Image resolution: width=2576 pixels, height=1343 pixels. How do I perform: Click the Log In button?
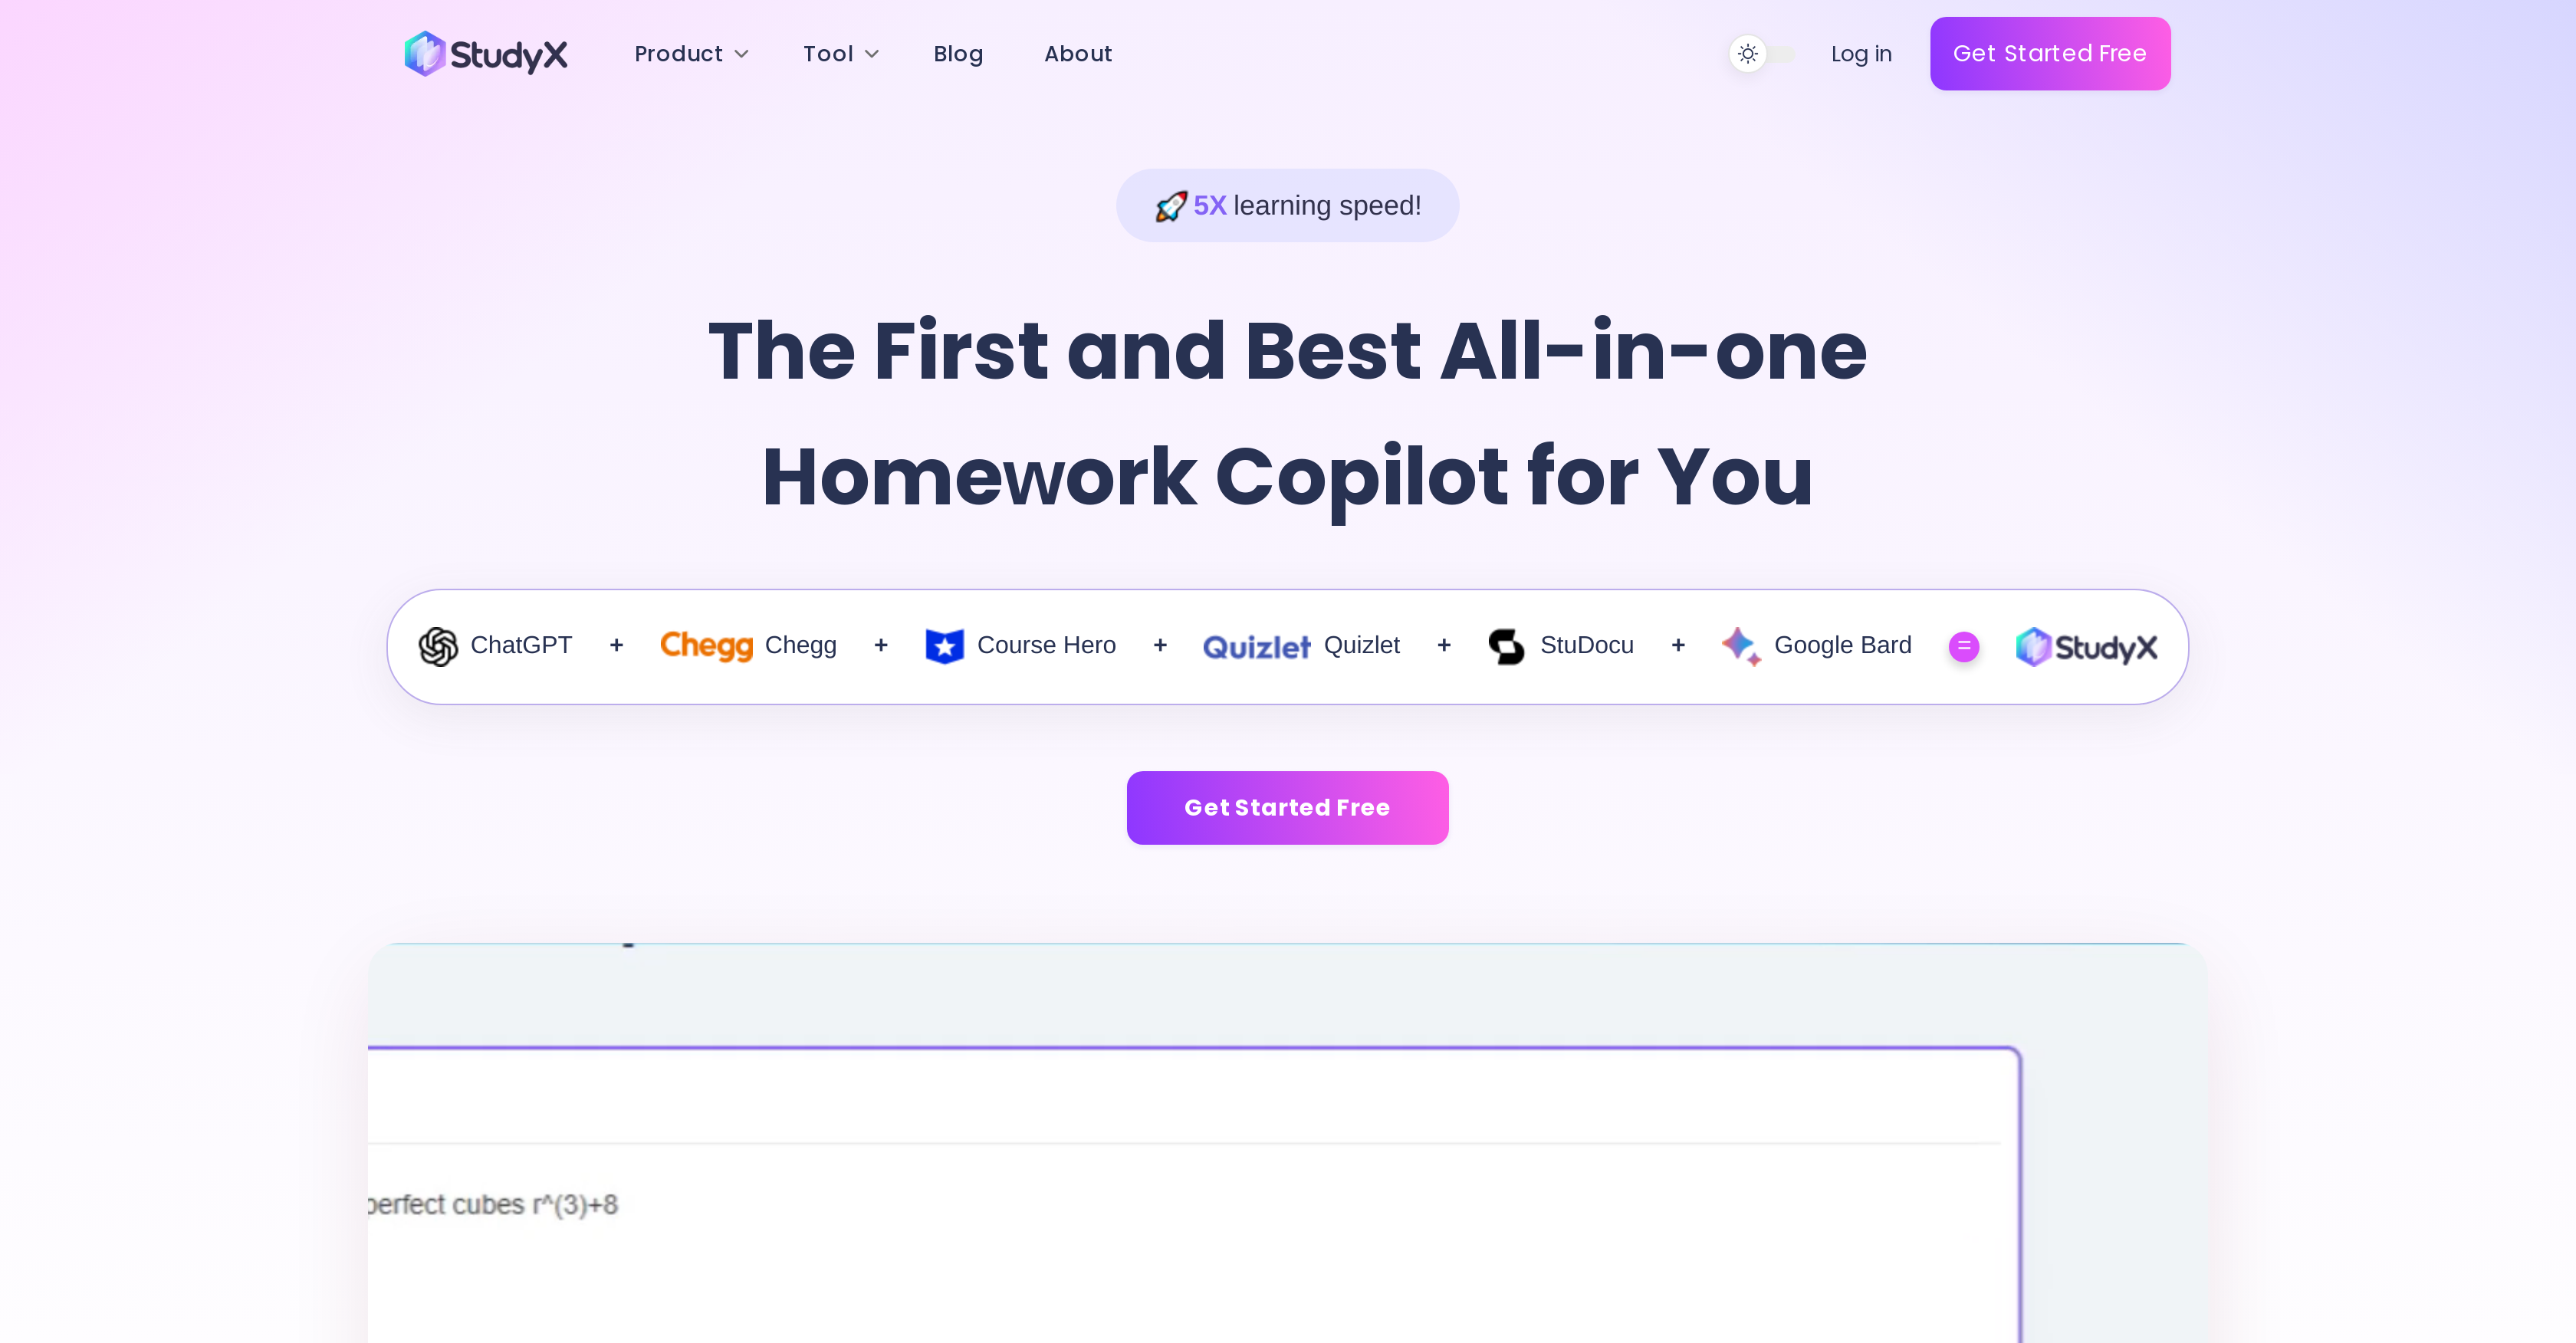[1861, 54]
